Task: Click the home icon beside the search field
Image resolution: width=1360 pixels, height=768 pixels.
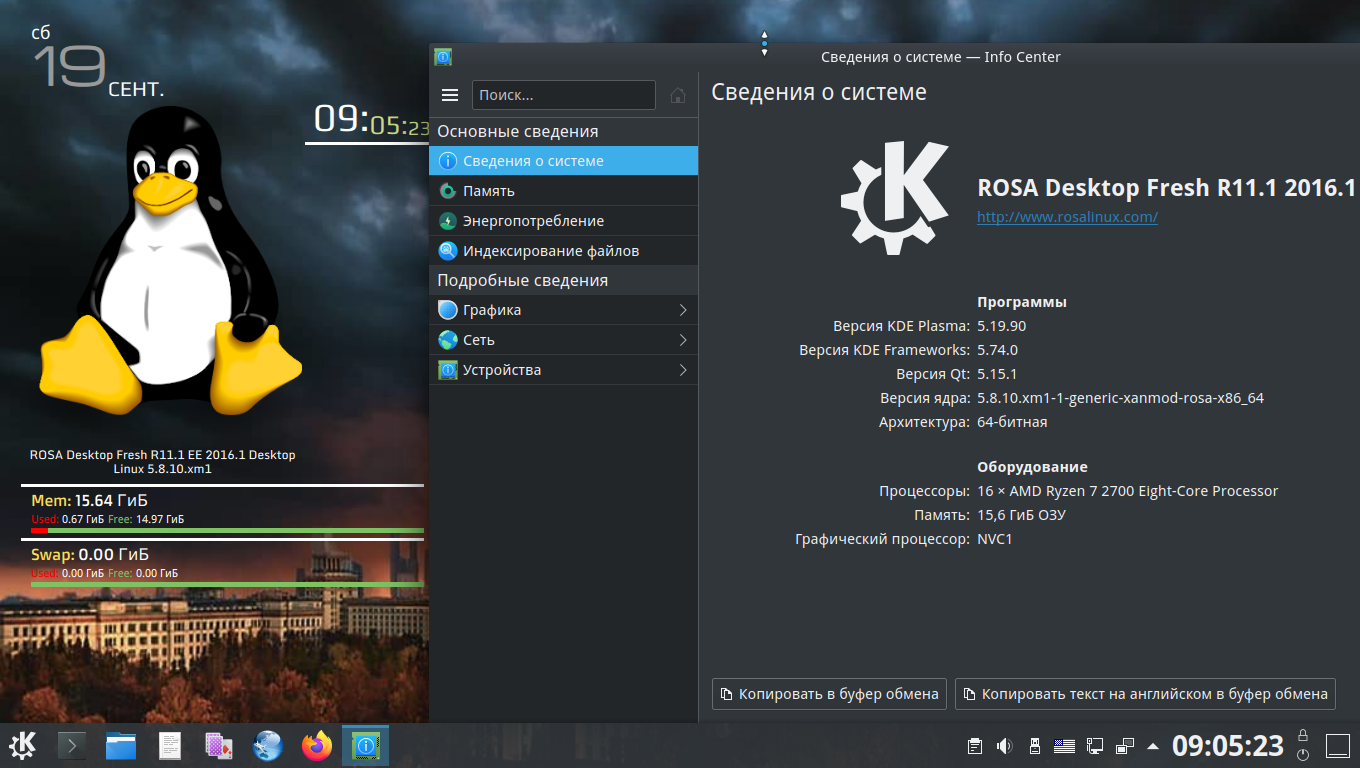Action: click(x=678, y=95)
